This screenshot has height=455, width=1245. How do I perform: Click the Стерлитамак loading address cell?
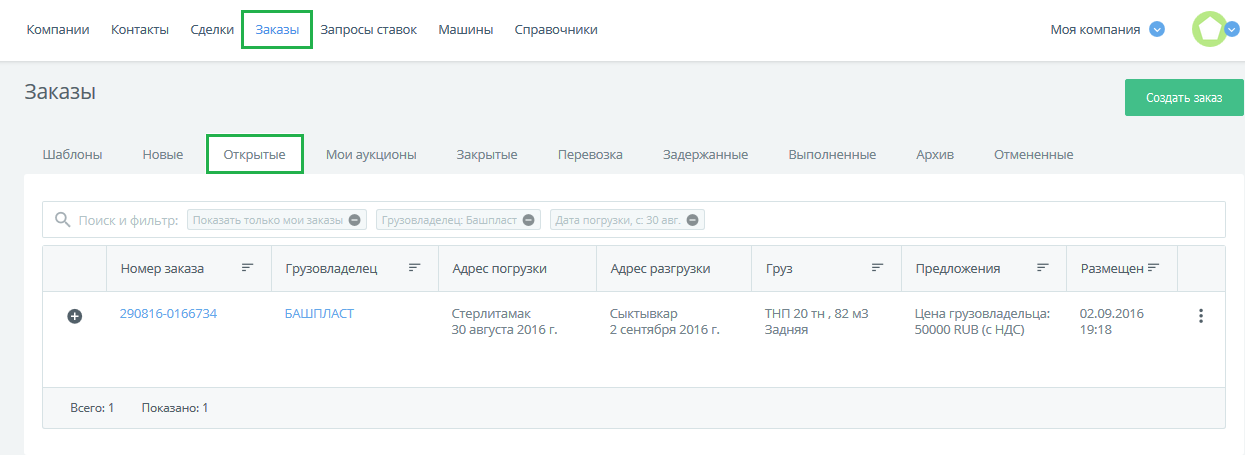(x=504, y=322)
